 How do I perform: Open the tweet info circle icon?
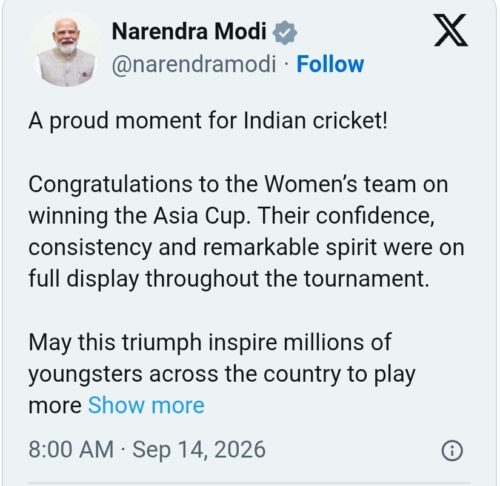452,451
